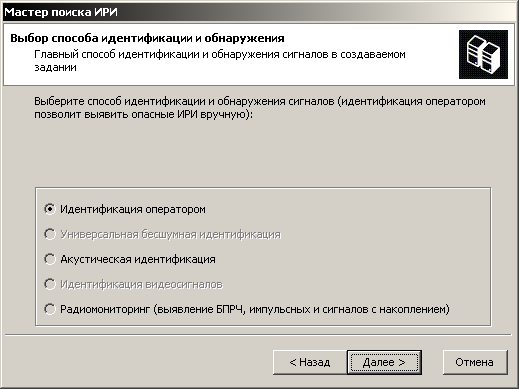Click greyed label 'Универсальная бесшумная идентификация'
This screenshot has height=389, width=519.
pos(170,234)
